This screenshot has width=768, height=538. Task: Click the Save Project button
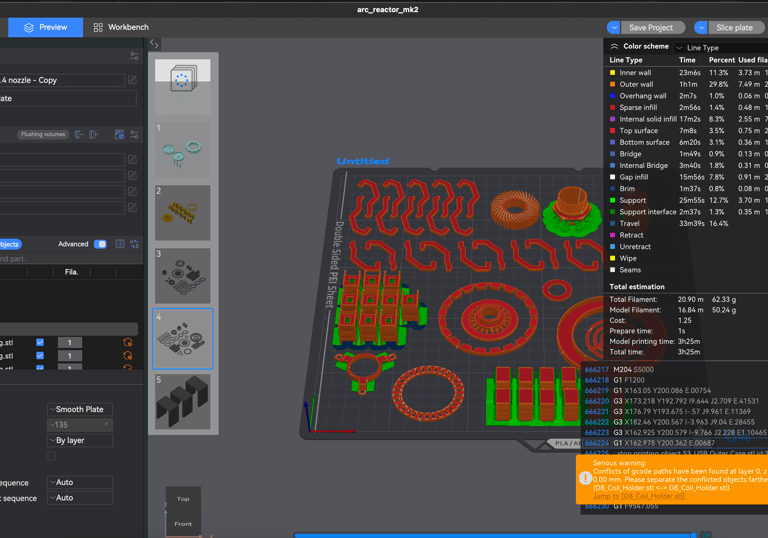pyautogui.click(x=651, y=27)
